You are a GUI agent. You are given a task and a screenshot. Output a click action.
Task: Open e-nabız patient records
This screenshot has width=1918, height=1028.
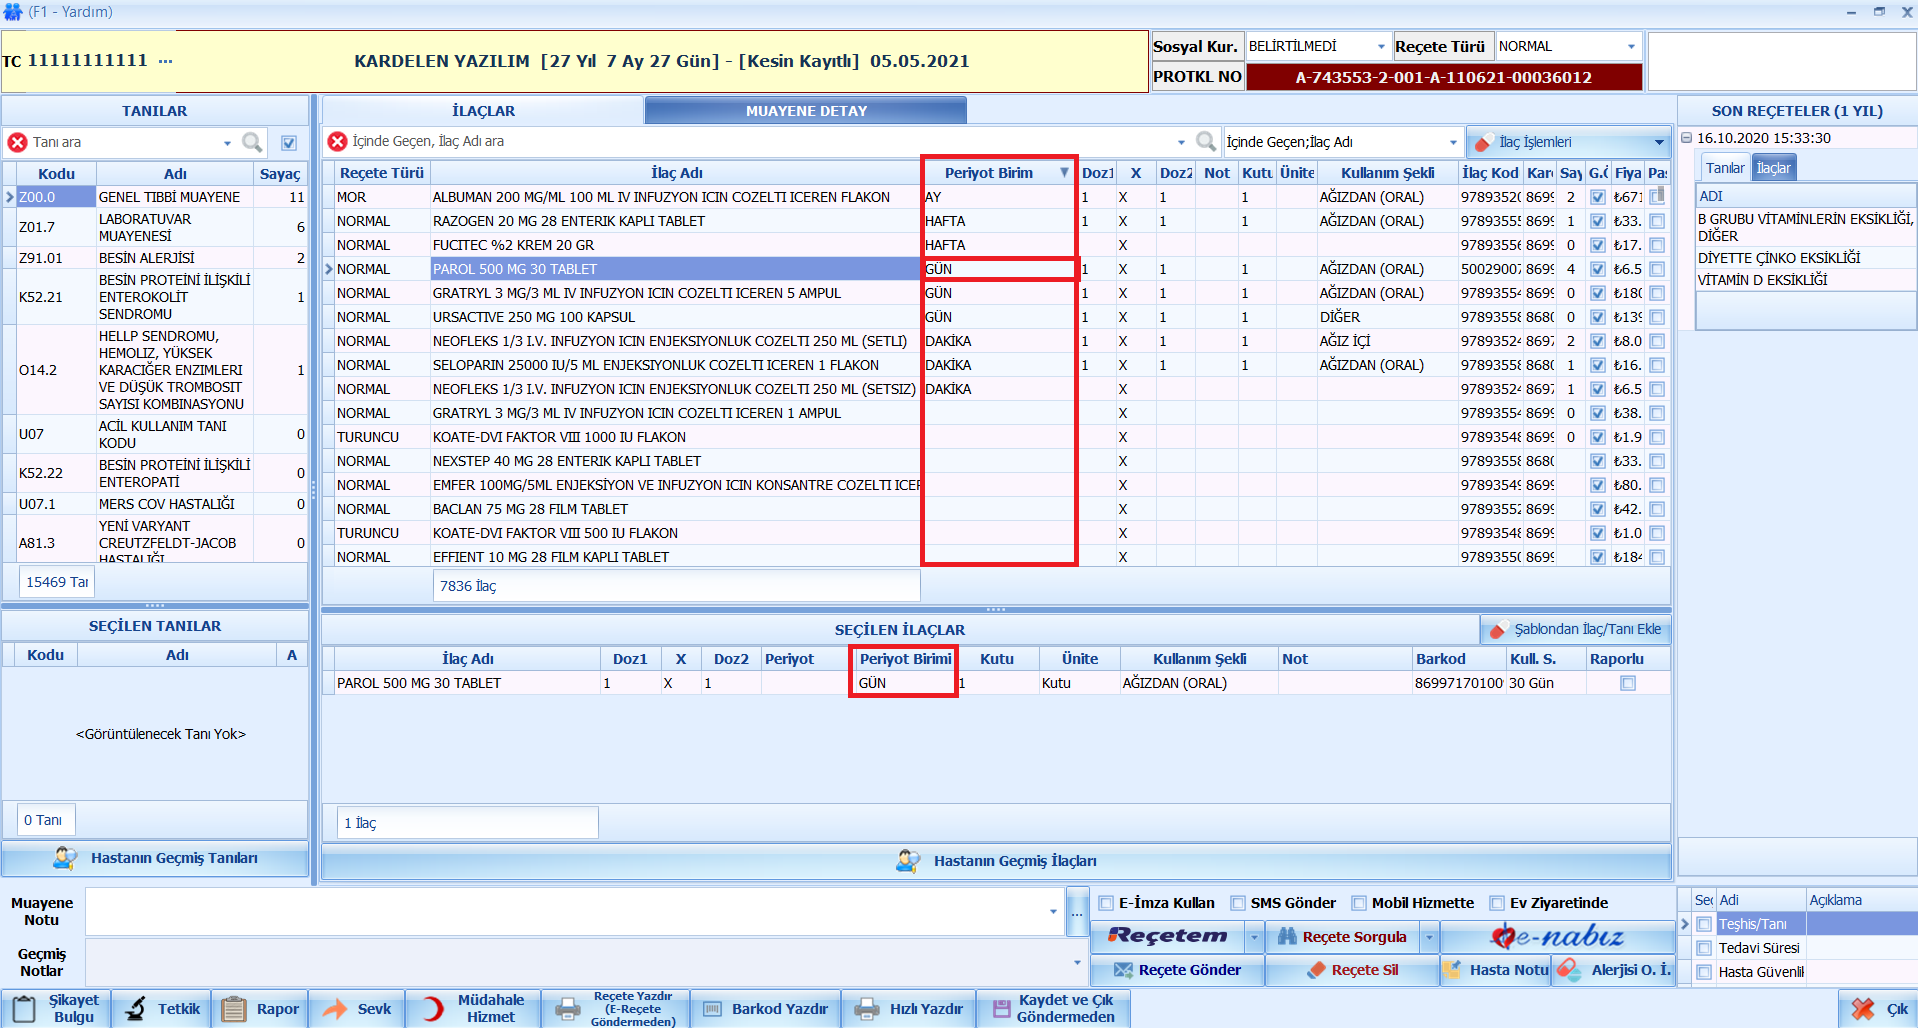coord(1557,937)
